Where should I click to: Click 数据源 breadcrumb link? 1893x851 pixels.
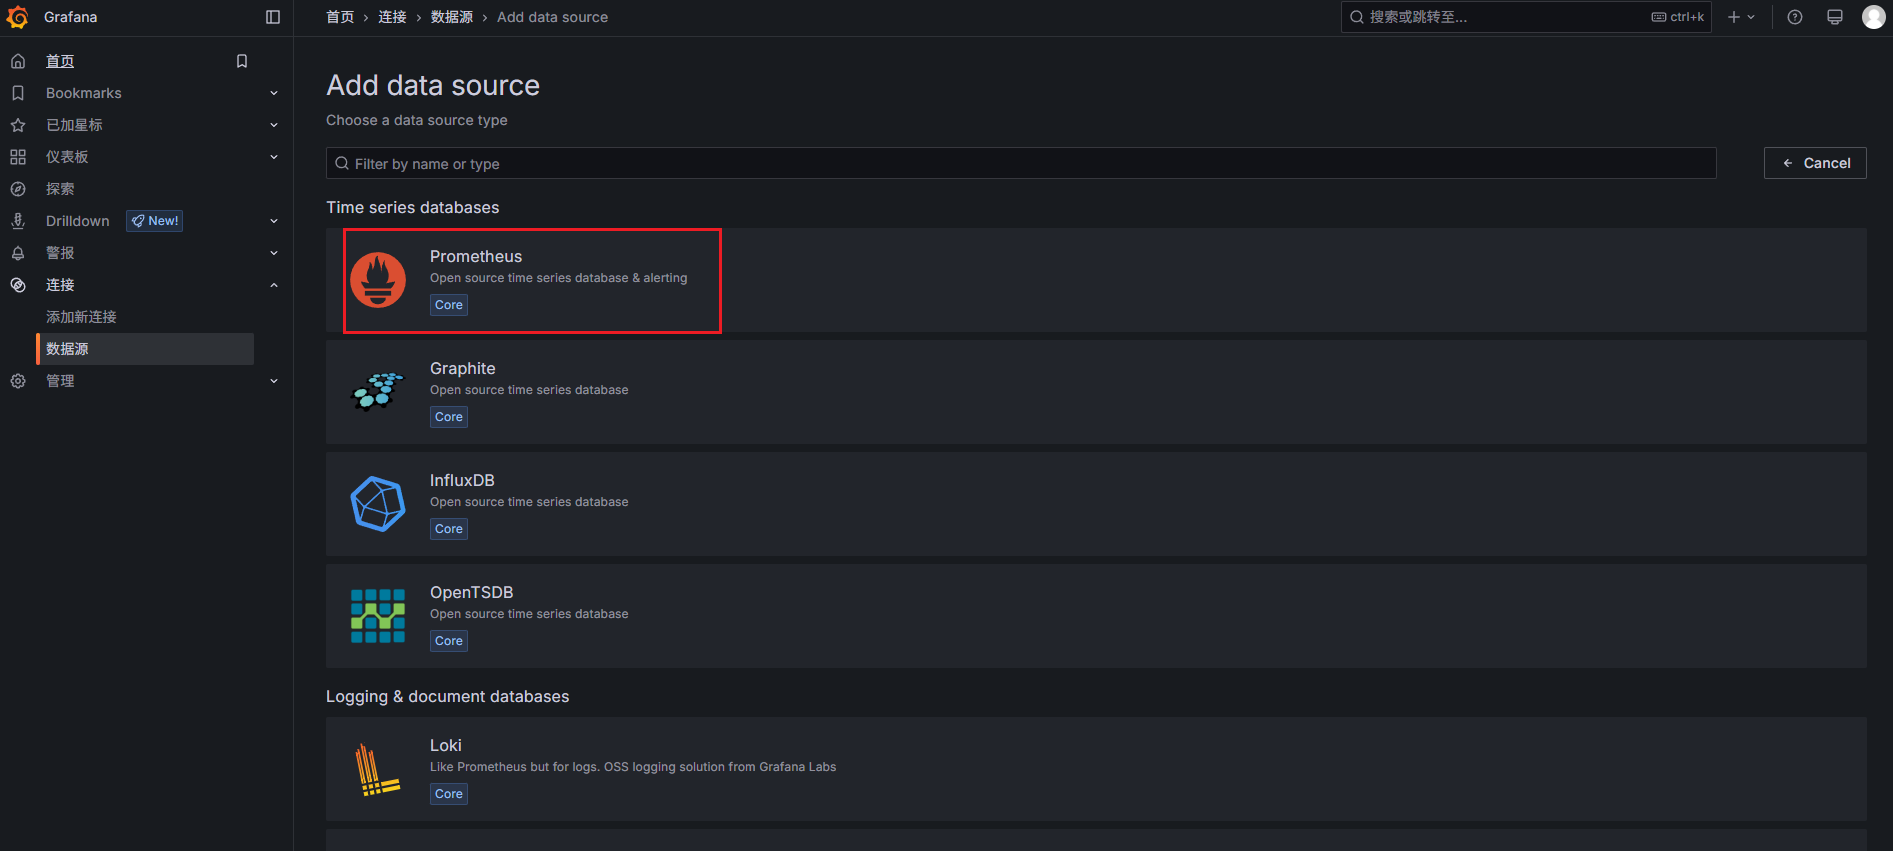tap(452, 17)
